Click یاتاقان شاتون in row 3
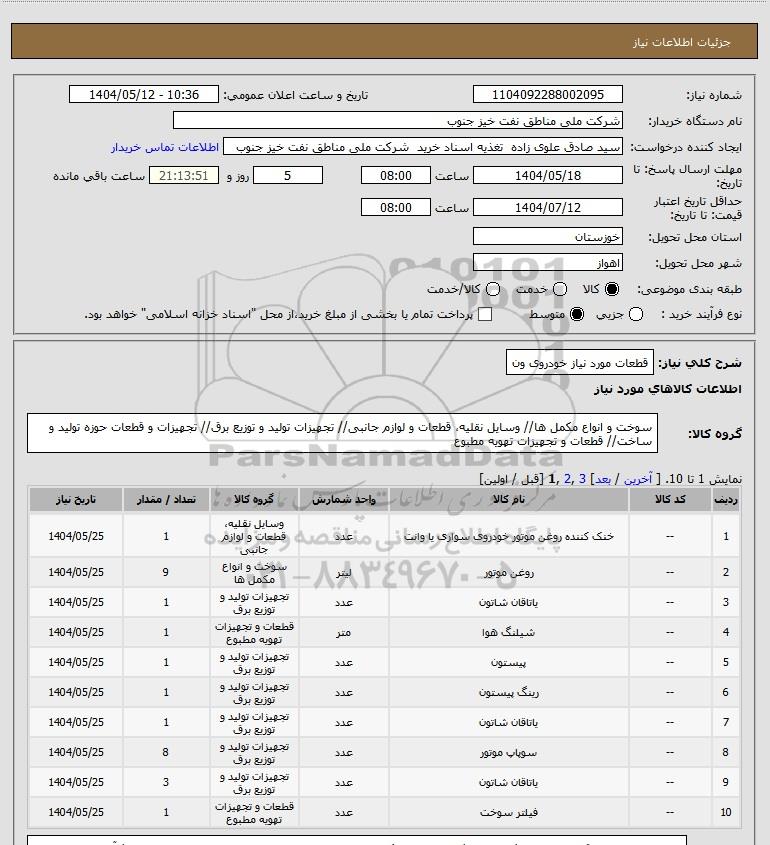Screen dimensions: 770x845 click(509, 602)
